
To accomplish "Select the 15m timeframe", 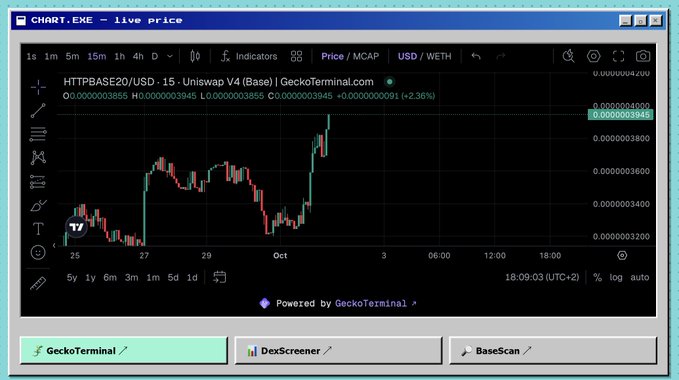I will point(97,56).
